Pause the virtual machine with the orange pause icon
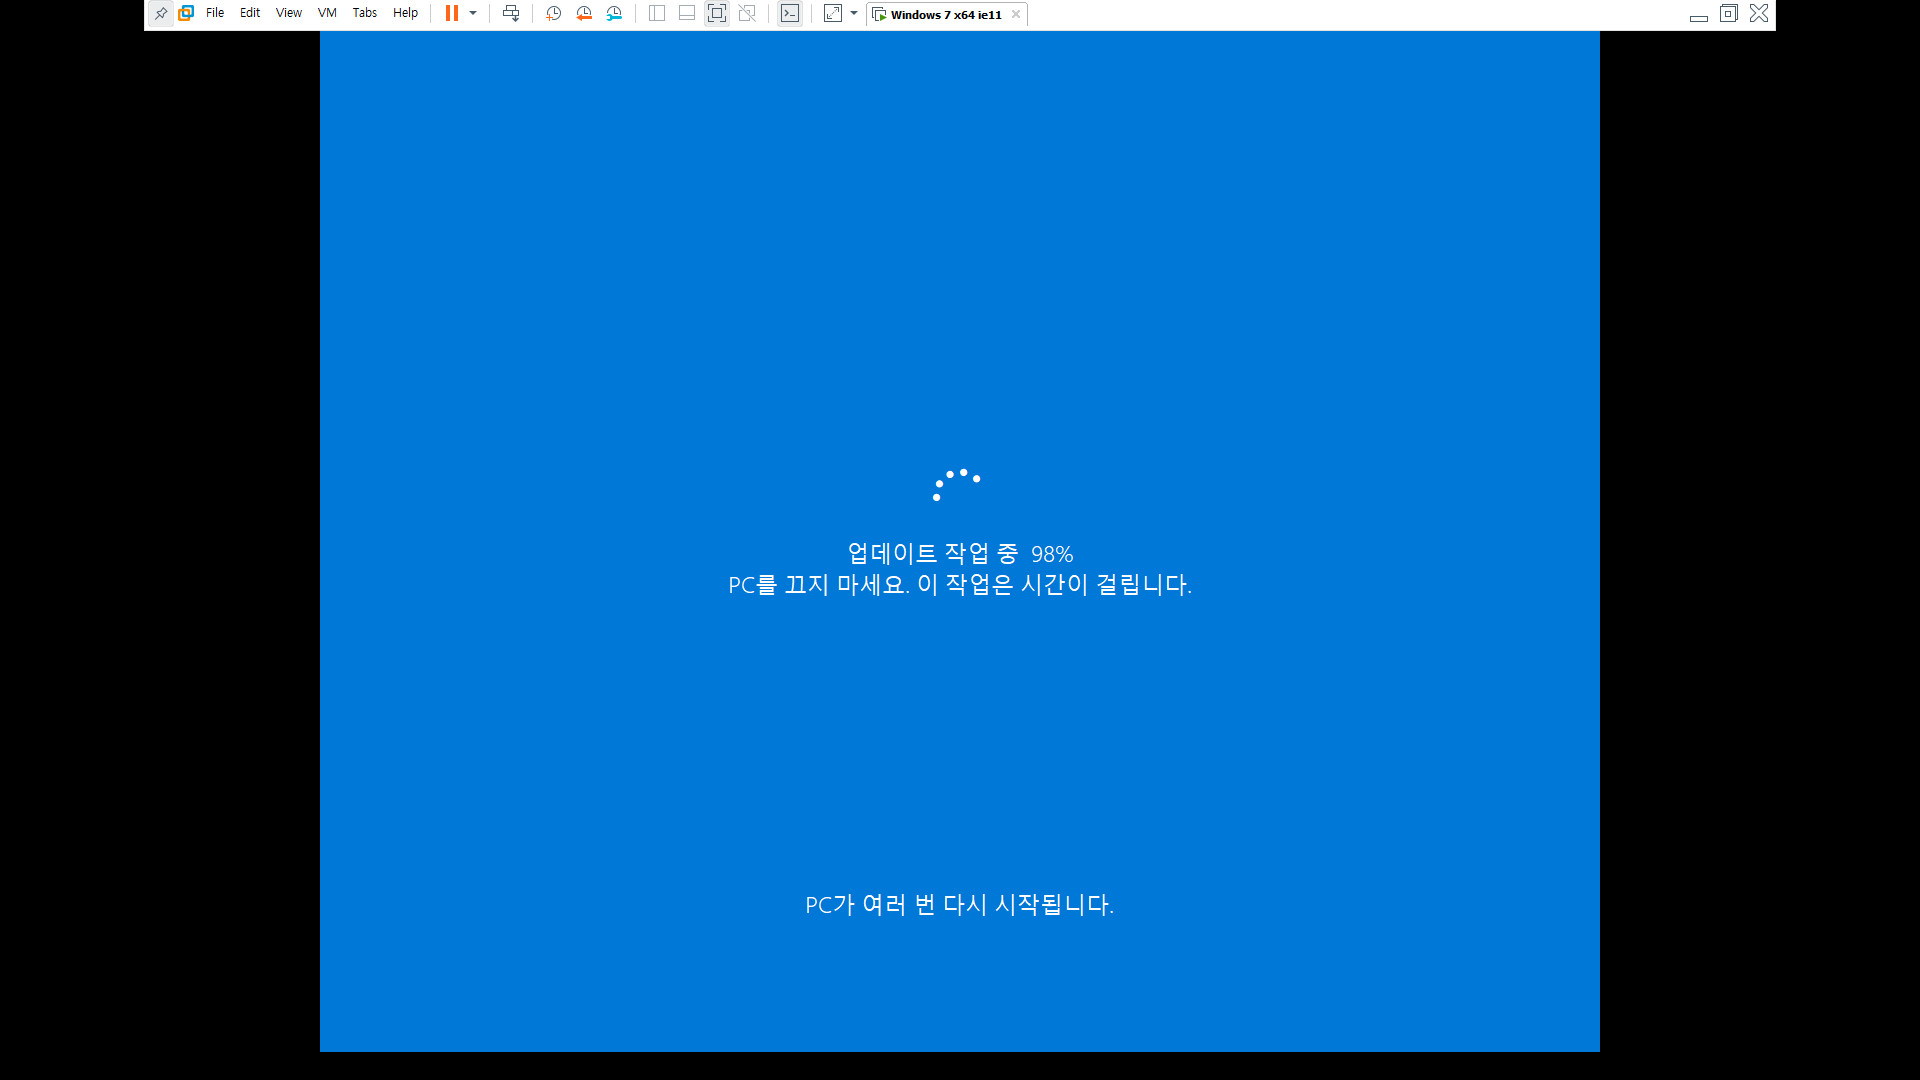 452,13
